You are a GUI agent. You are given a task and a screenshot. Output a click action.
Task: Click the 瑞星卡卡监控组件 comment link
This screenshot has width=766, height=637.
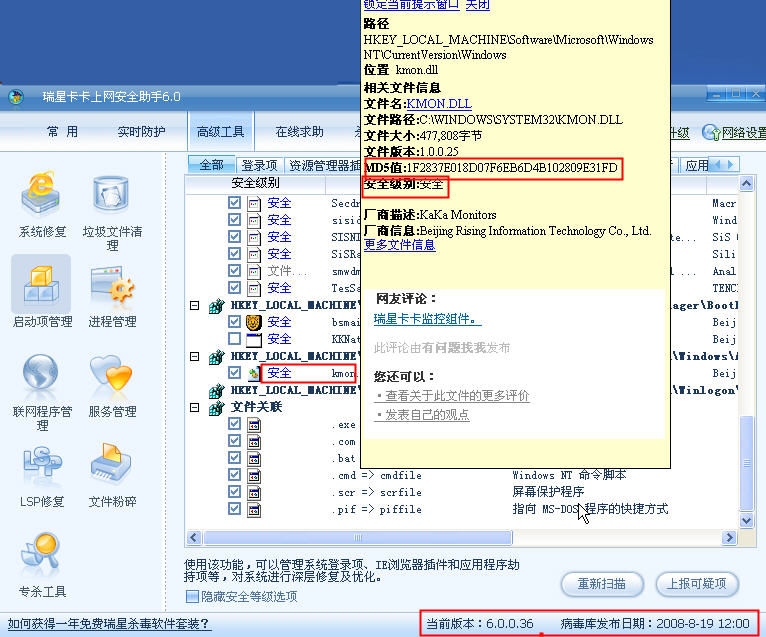(427, 319)
